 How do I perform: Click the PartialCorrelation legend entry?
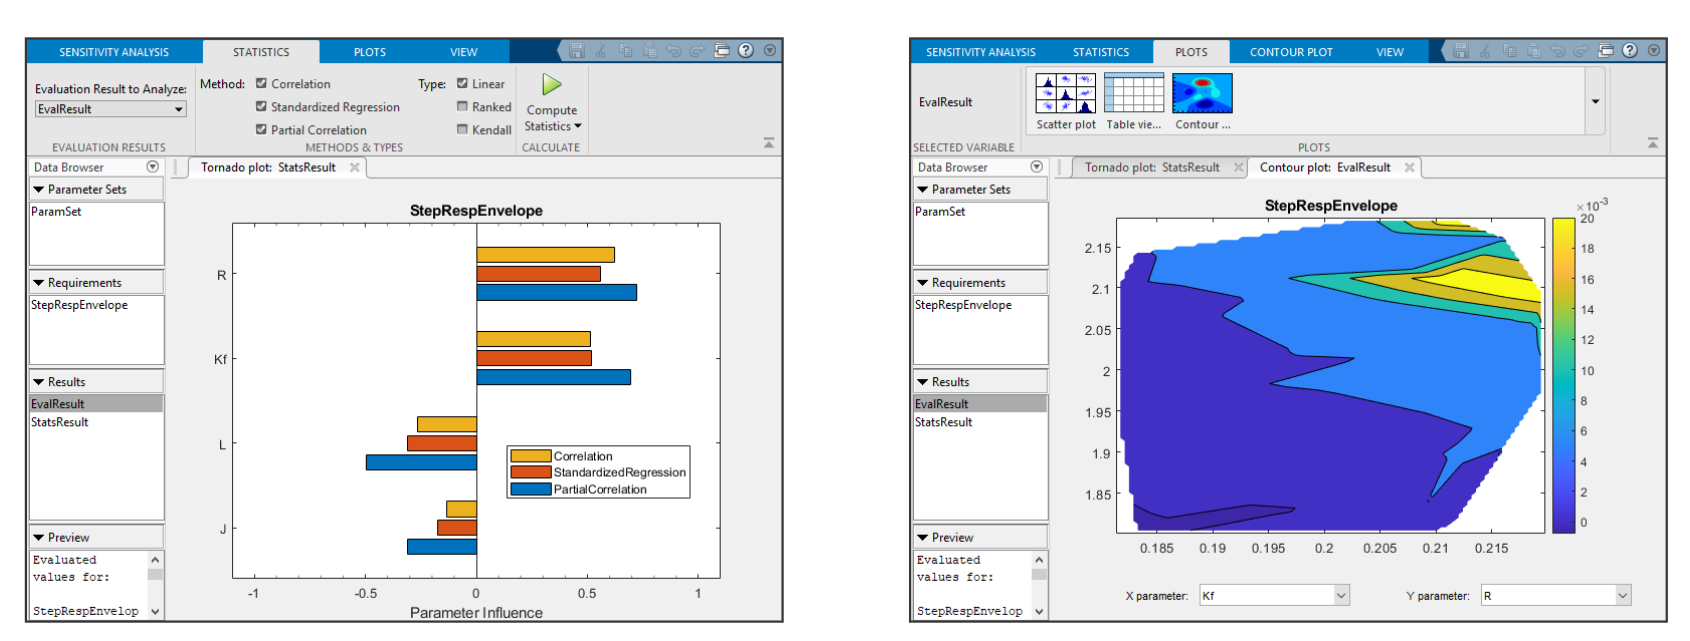[599, 490]
